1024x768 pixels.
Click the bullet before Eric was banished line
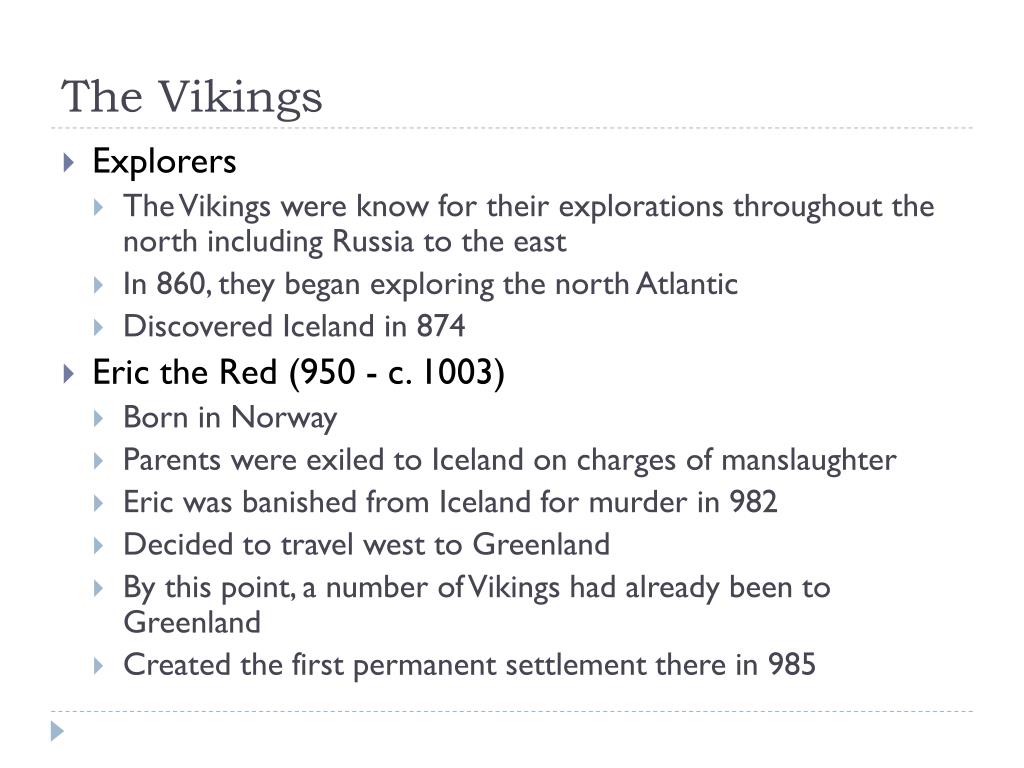pos(98,503)
